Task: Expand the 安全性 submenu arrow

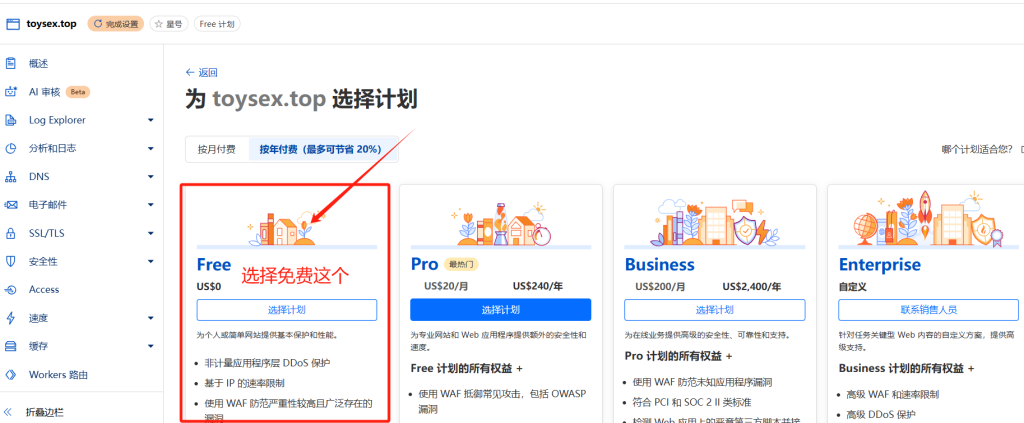Action: coord(151,262)
